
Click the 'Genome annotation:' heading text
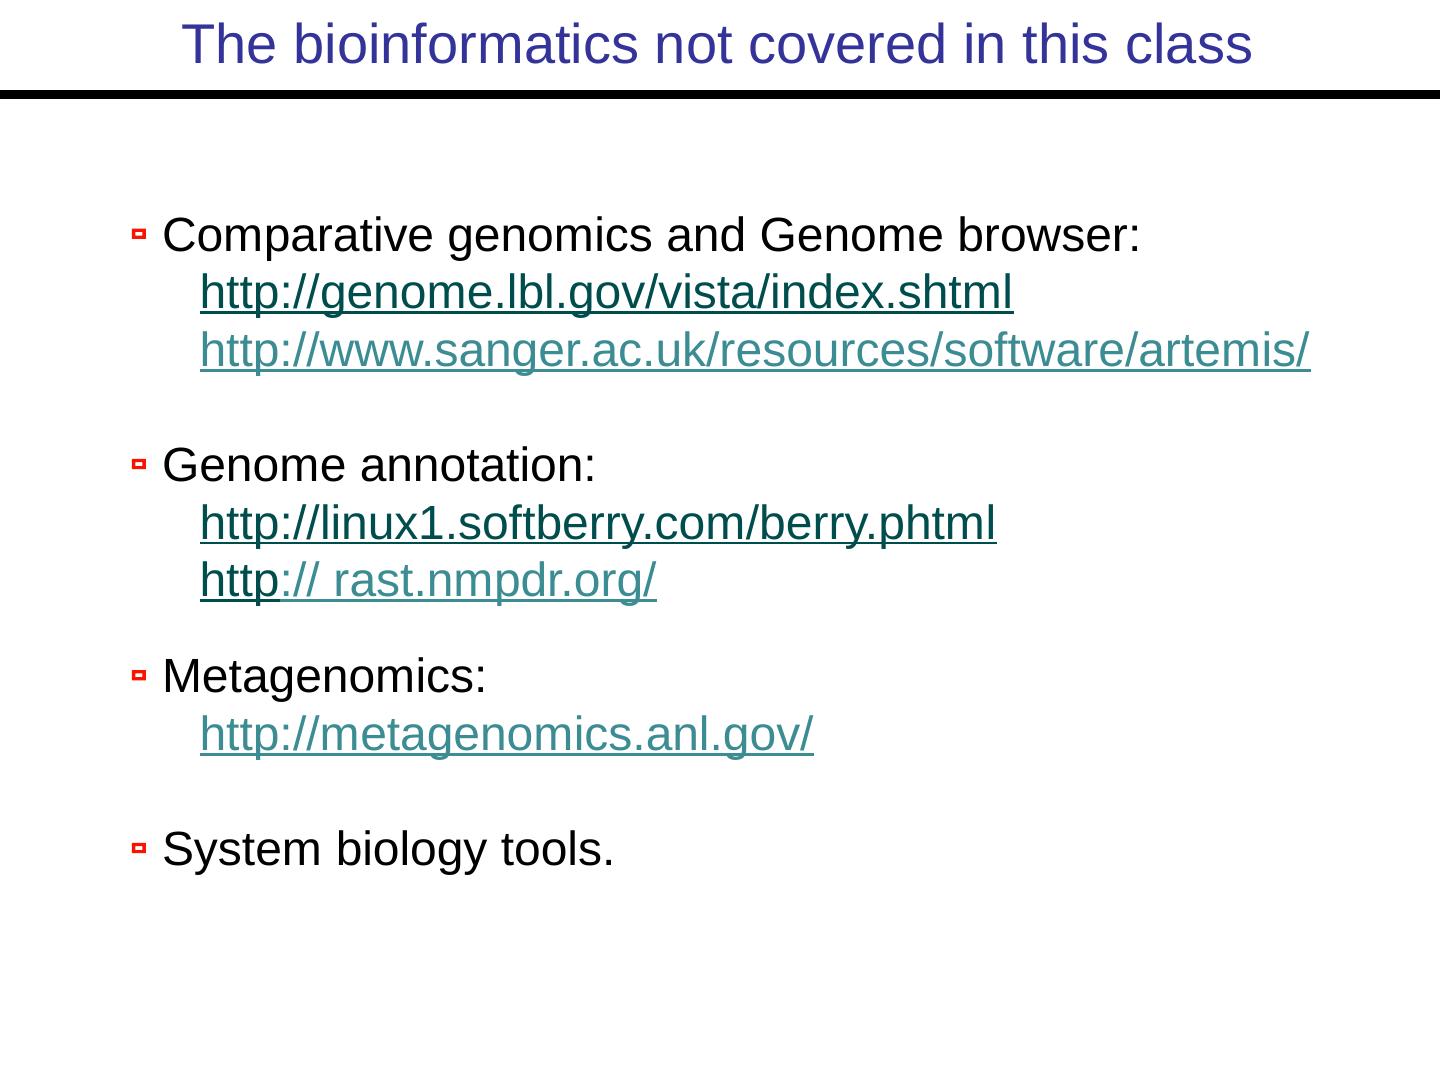click(379, 466)
